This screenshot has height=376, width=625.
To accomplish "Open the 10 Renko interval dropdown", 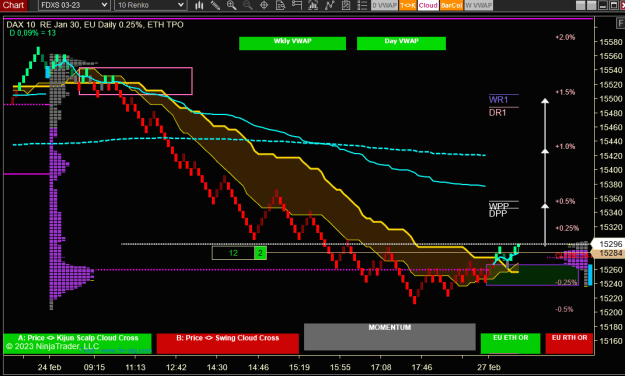I will (150, 5).
